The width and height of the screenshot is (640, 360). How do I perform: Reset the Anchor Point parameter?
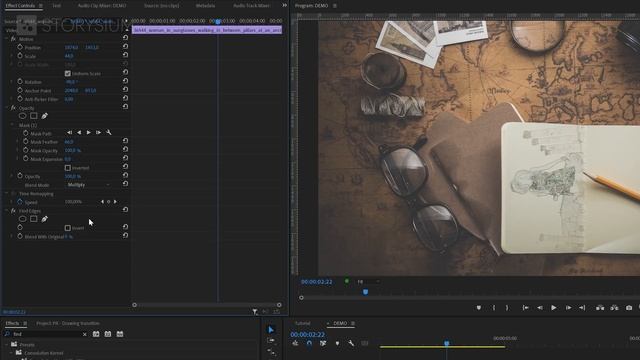click(x=125, y=90)
